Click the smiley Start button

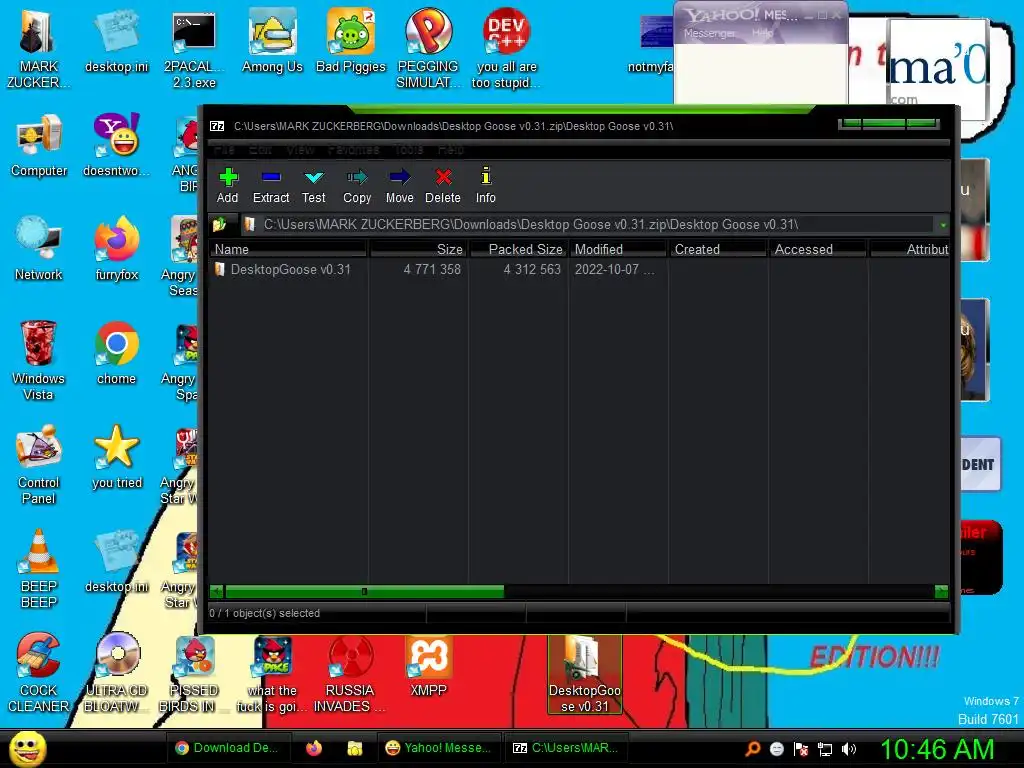point(27,748)
